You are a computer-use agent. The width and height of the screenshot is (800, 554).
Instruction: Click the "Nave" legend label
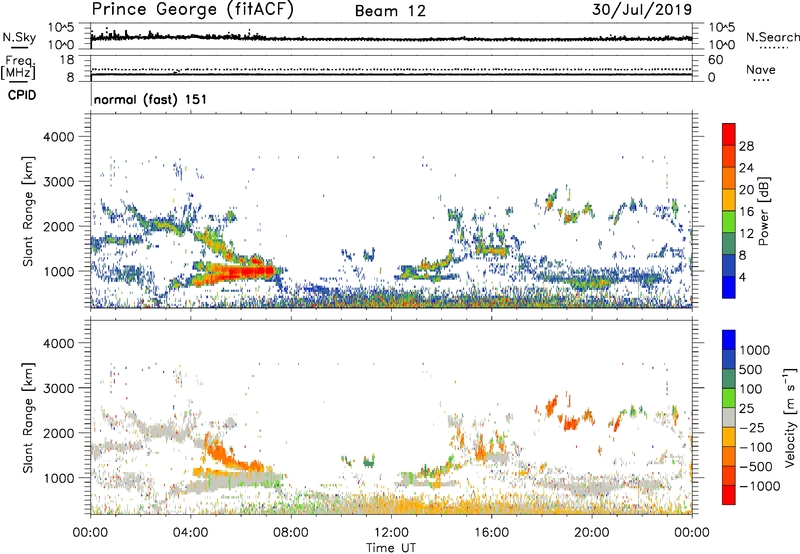coord(761,69)
